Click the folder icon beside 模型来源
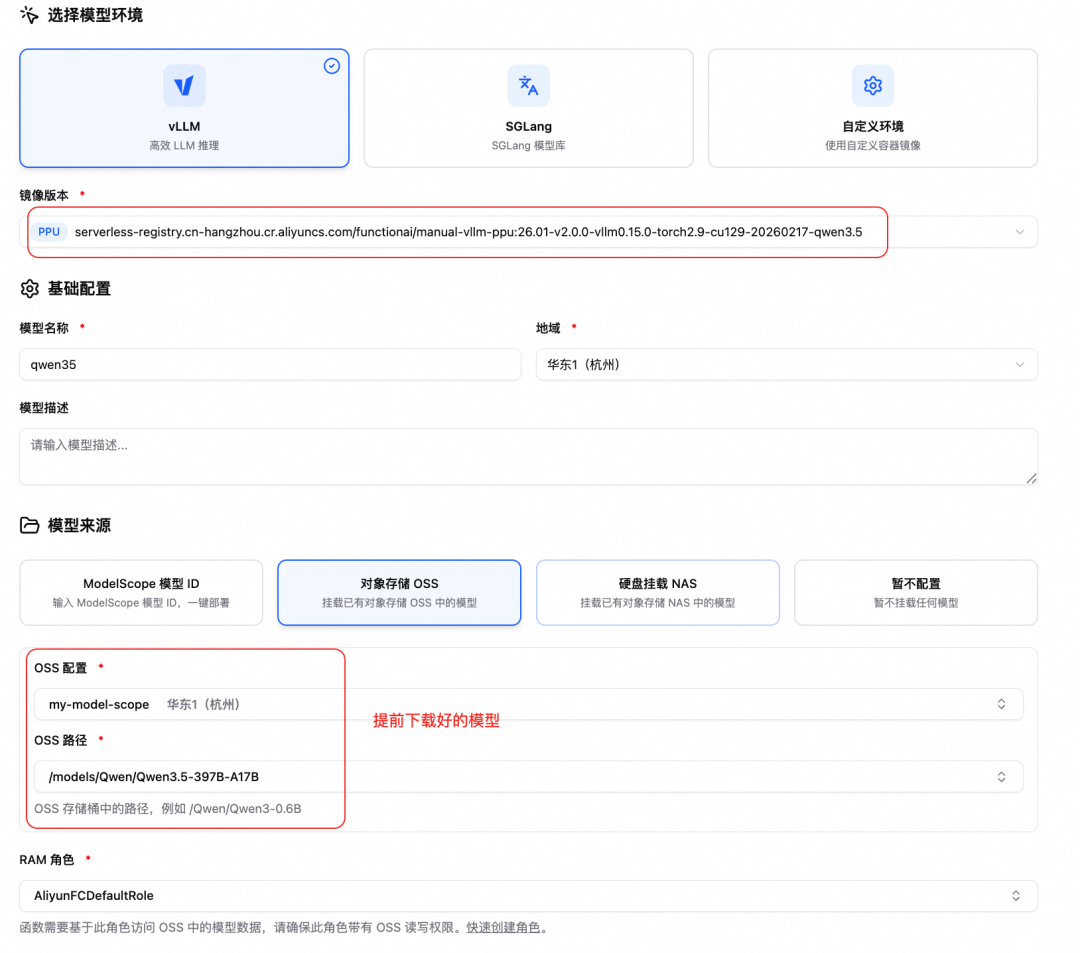The width and height of the screenshot is (1080, 953). (x=28, y=524)
